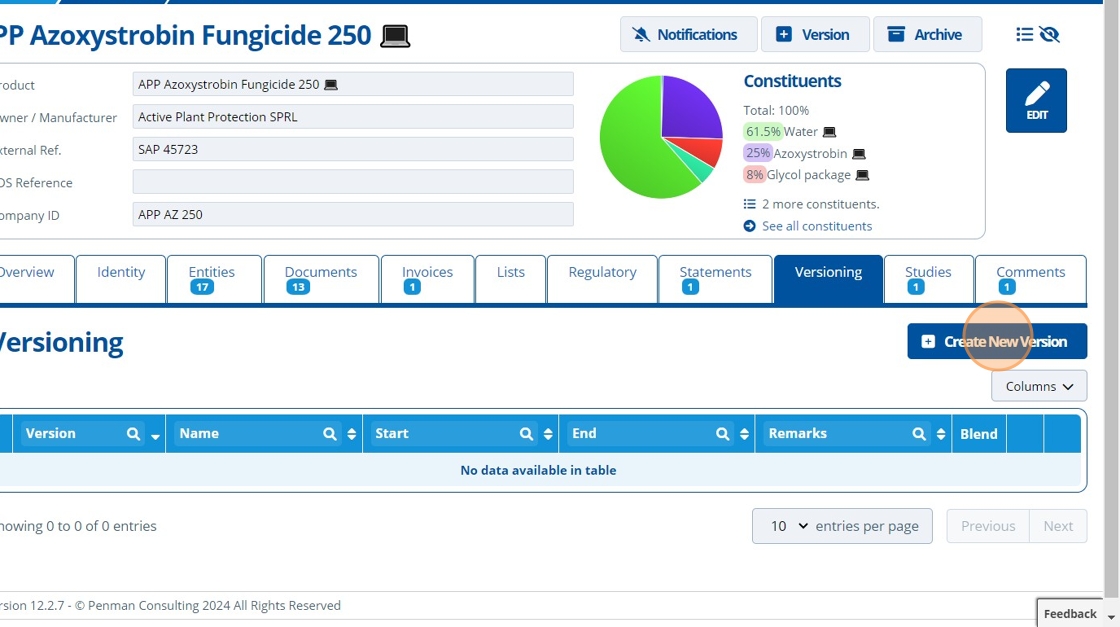Click the Product field input

[x=353, y=84]
